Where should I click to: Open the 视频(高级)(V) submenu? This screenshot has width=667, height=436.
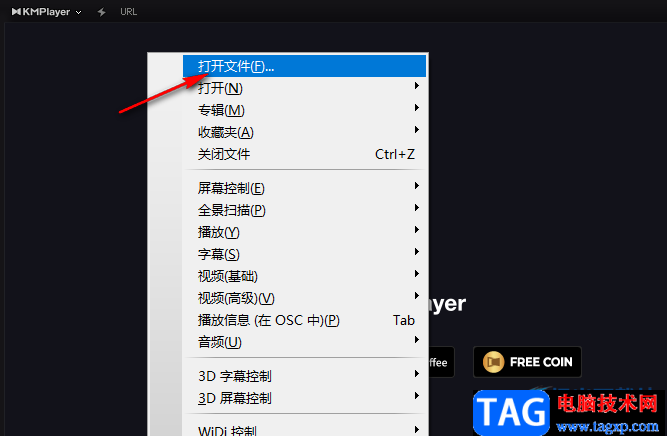coord(305,298)
